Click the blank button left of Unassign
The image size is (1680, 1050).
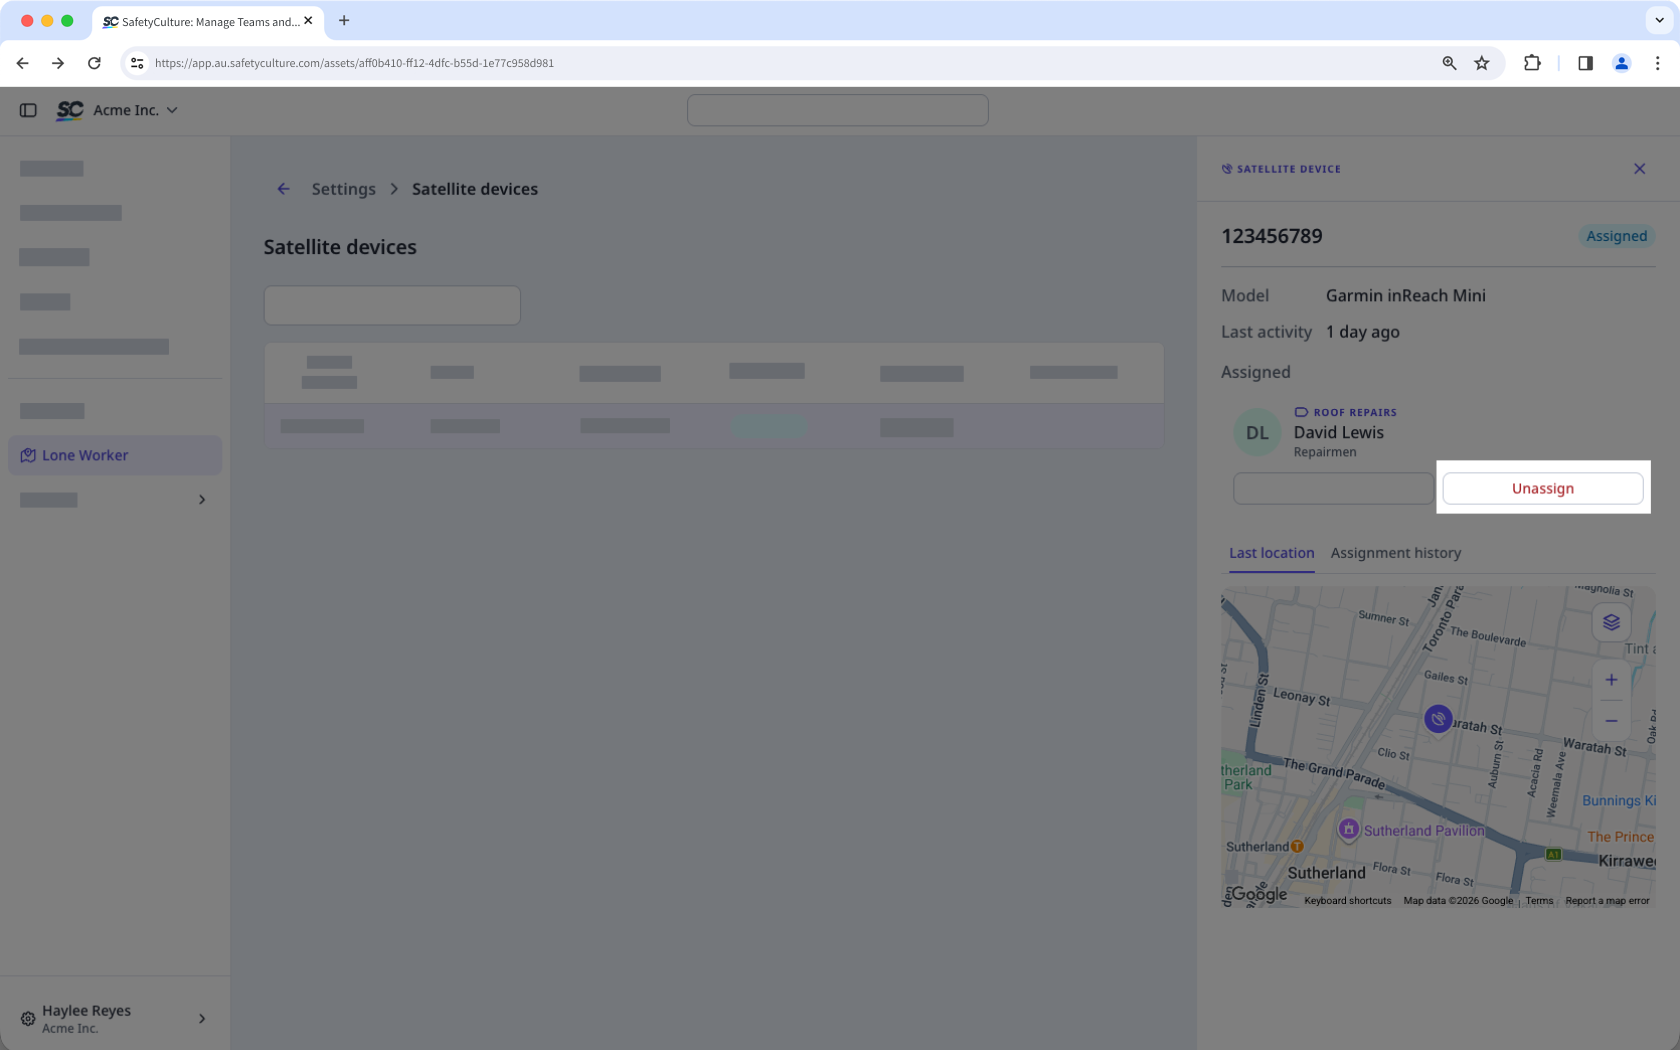pos(1332,488)
